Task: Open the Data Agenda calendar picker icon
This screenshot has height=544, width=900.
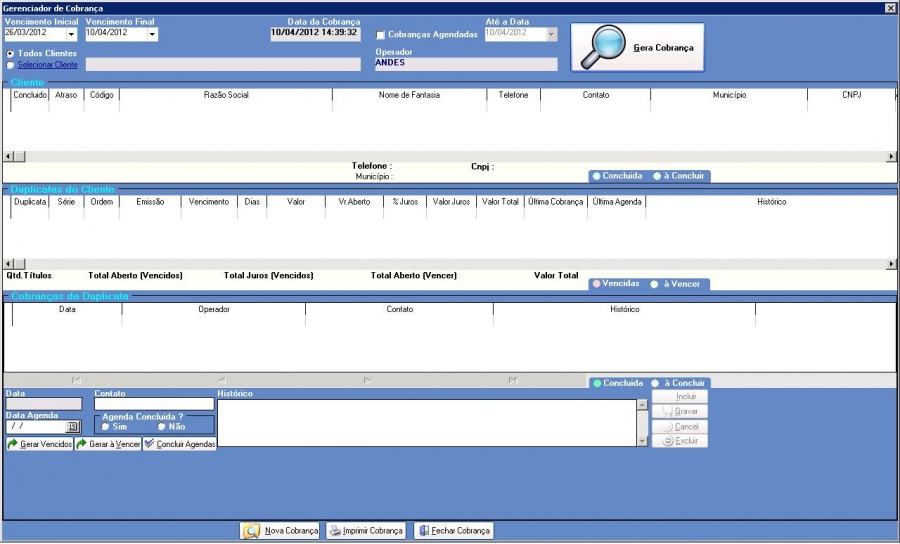Action: coord(72,426)
